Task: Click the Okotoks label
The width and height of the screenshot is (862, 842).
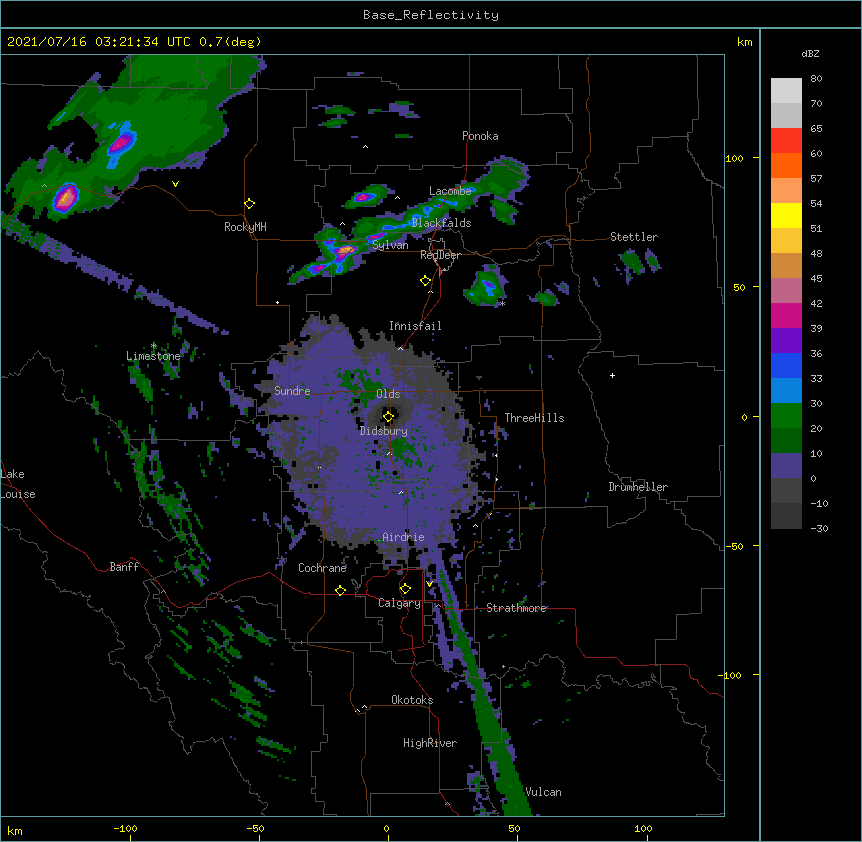Action: pos(412,700)
